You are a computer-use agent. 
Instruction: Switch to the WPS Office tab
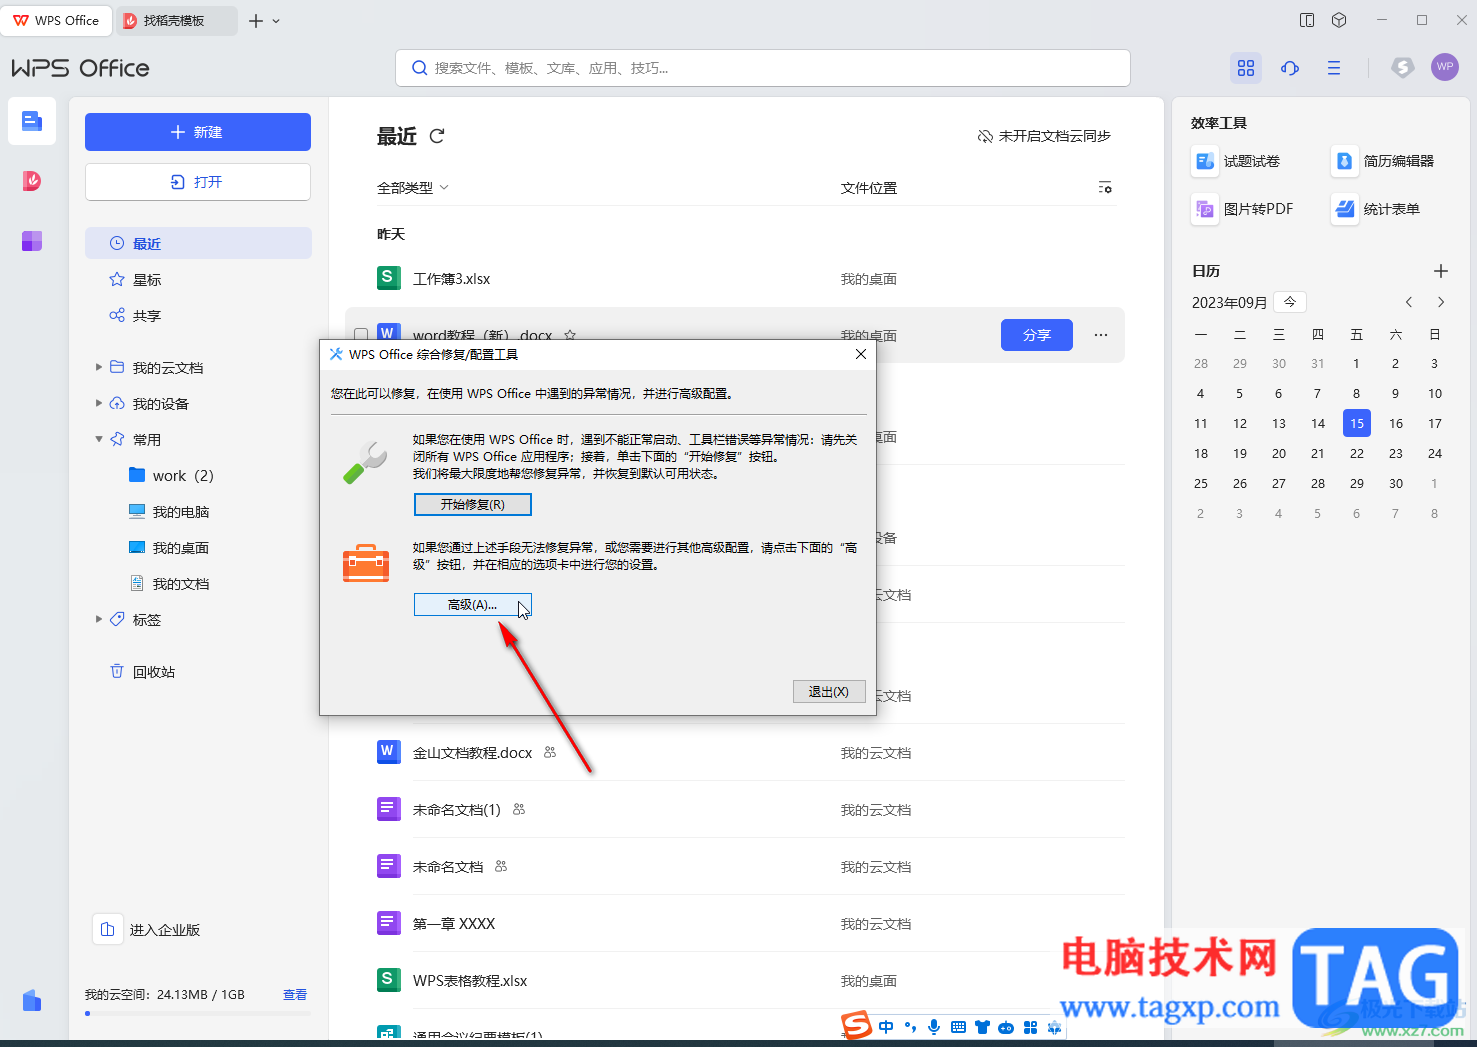56,20
